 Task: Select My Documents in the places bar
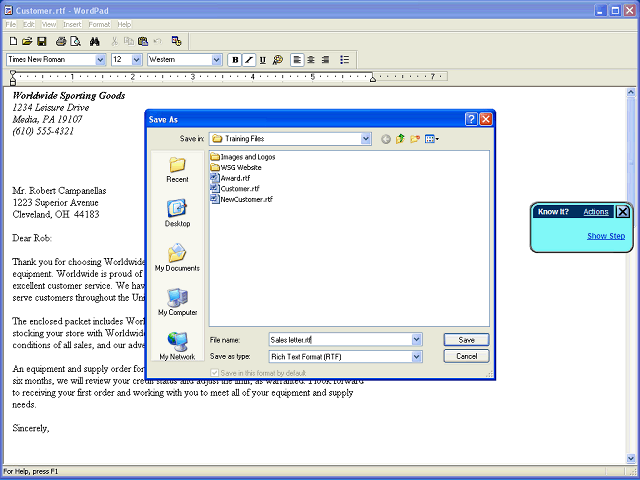pyautogui.click(x=177, y=258)
